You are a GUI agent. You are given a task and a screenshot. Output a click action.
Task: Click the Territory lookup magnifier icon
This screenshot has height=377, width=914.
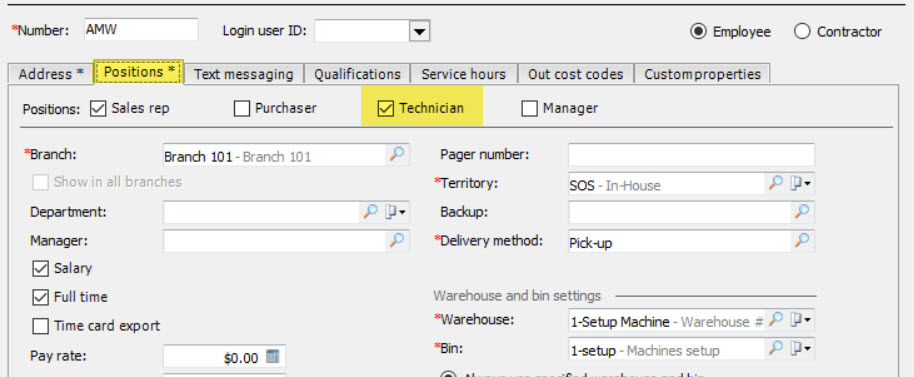(x=775, y=184)
